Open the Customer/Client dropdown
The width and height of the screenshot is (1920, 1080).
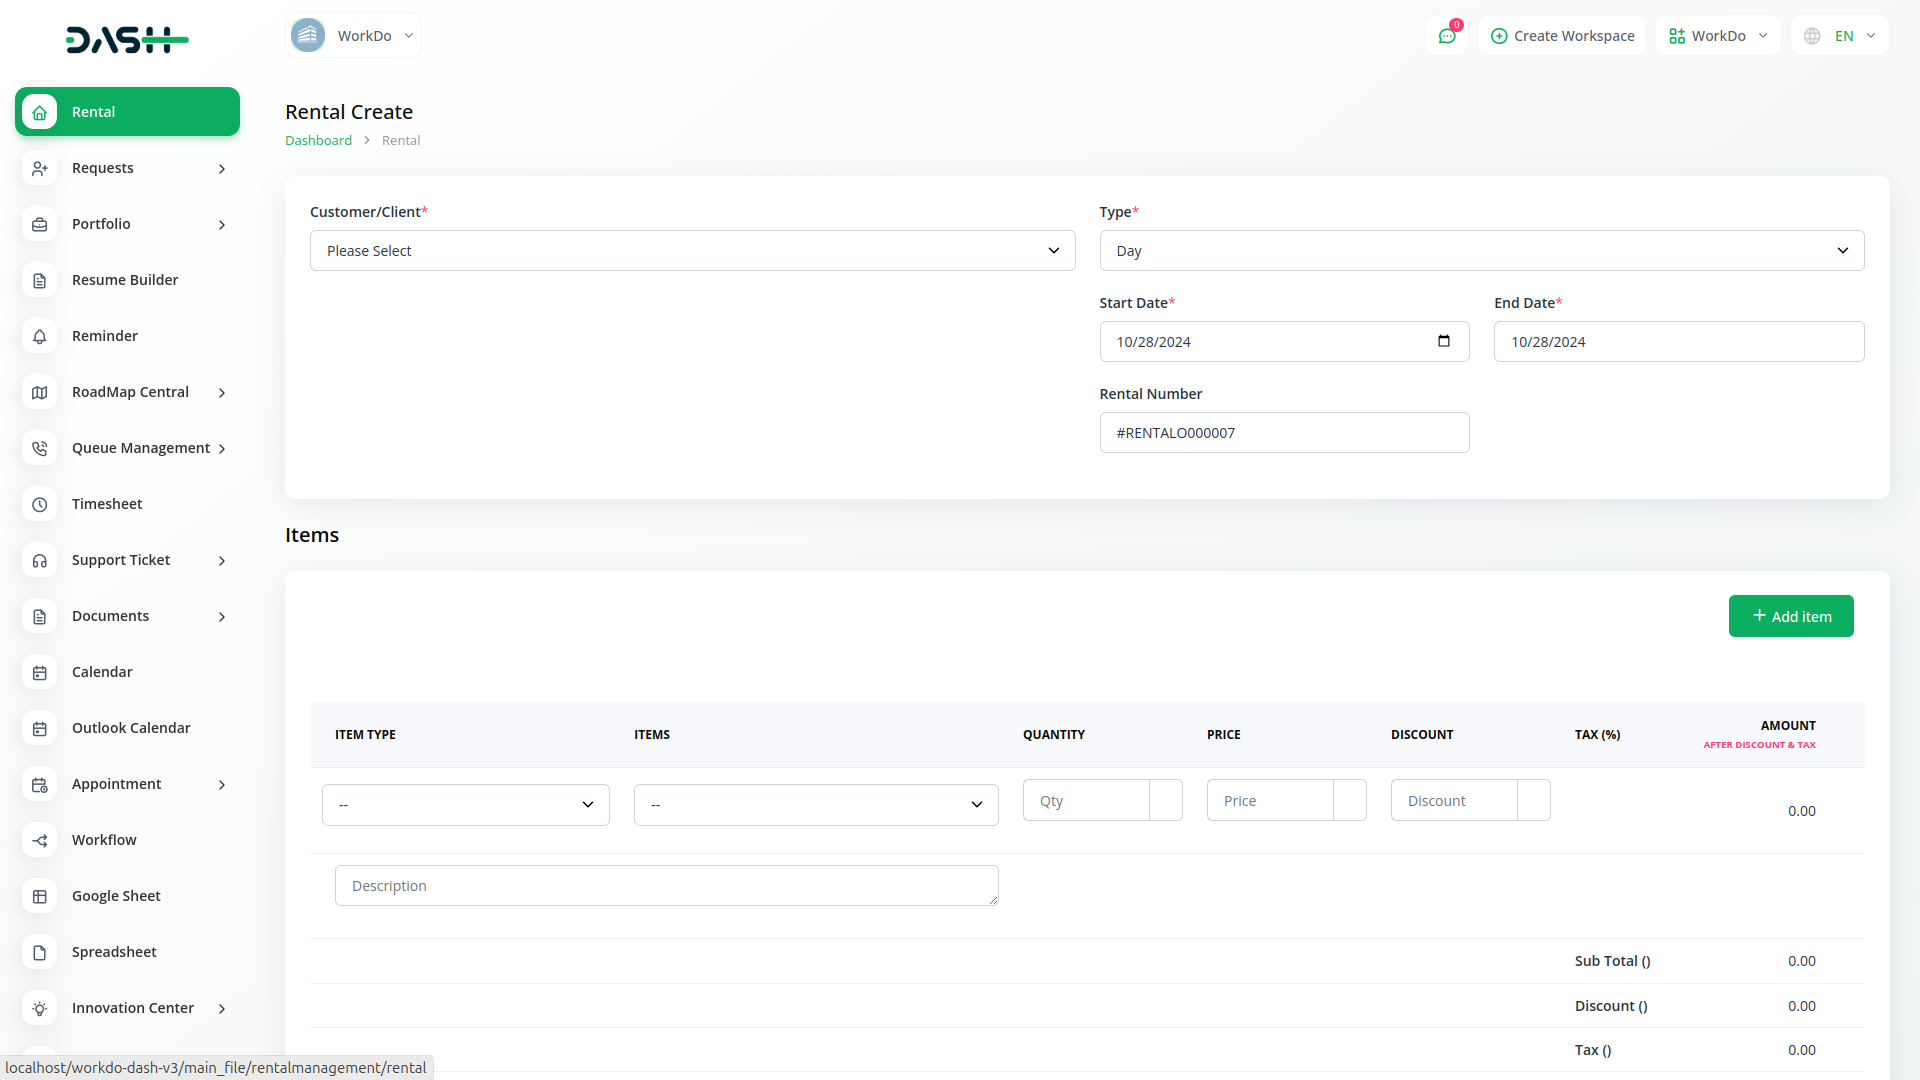692,251
